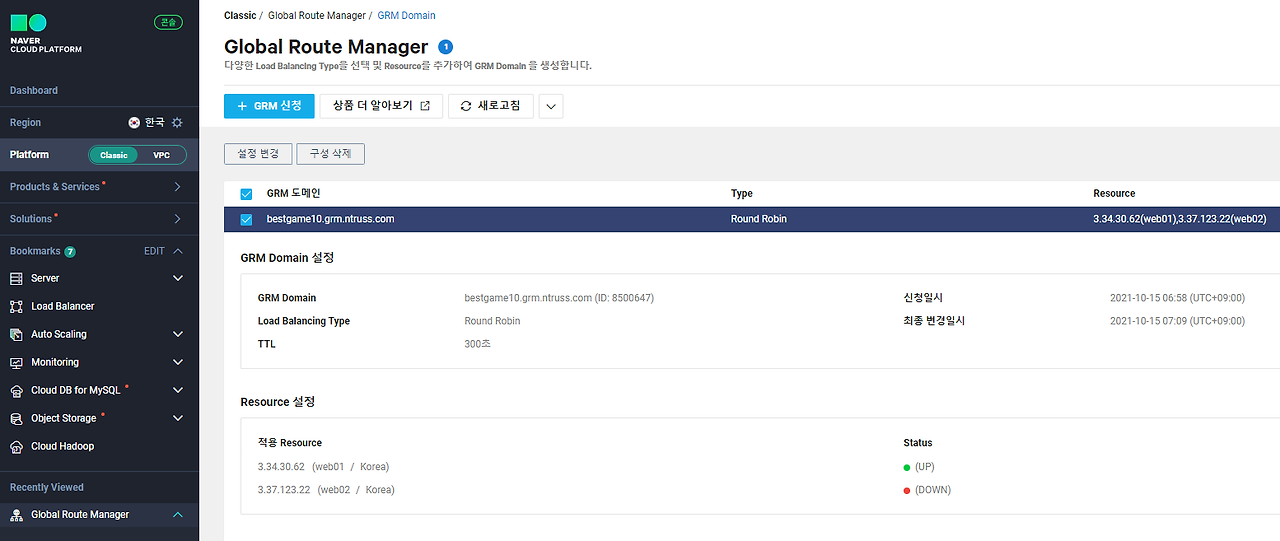The image size is (1280, 541).
Task: Click the GRM Domain breadcrumb
Action: coord(406,16)
